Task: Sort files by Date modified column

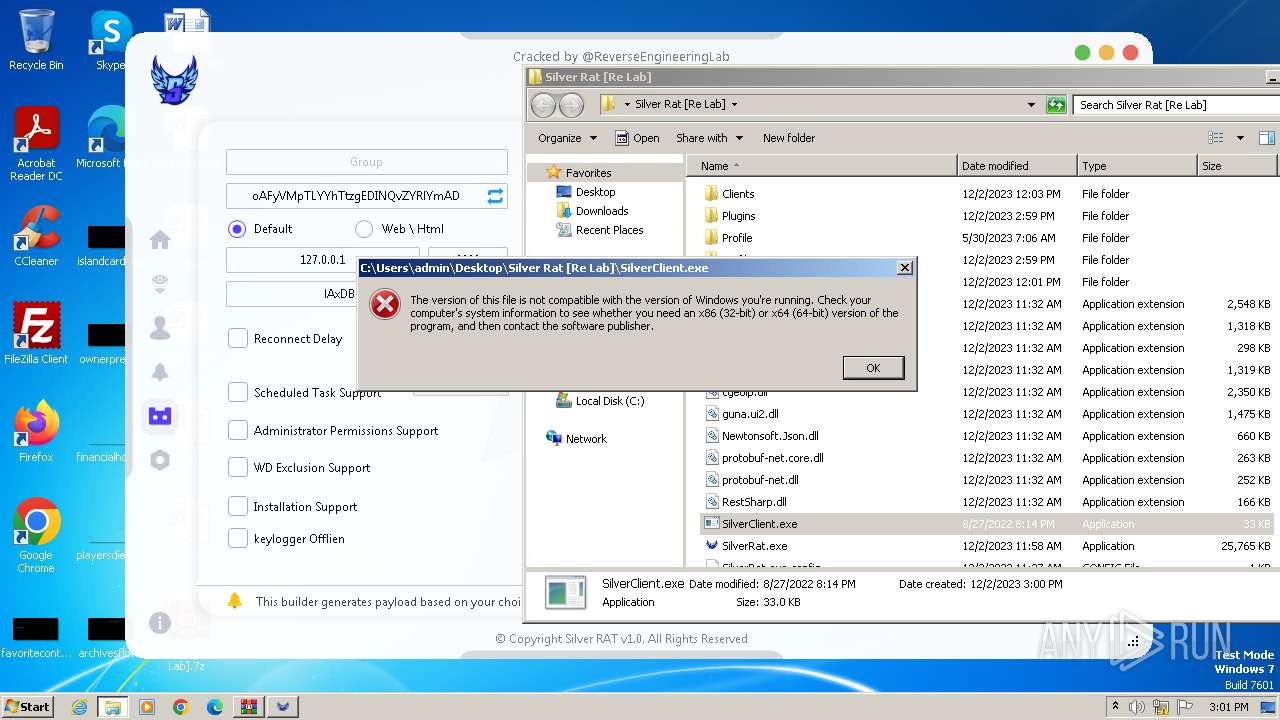Action: click(1017, 166)
